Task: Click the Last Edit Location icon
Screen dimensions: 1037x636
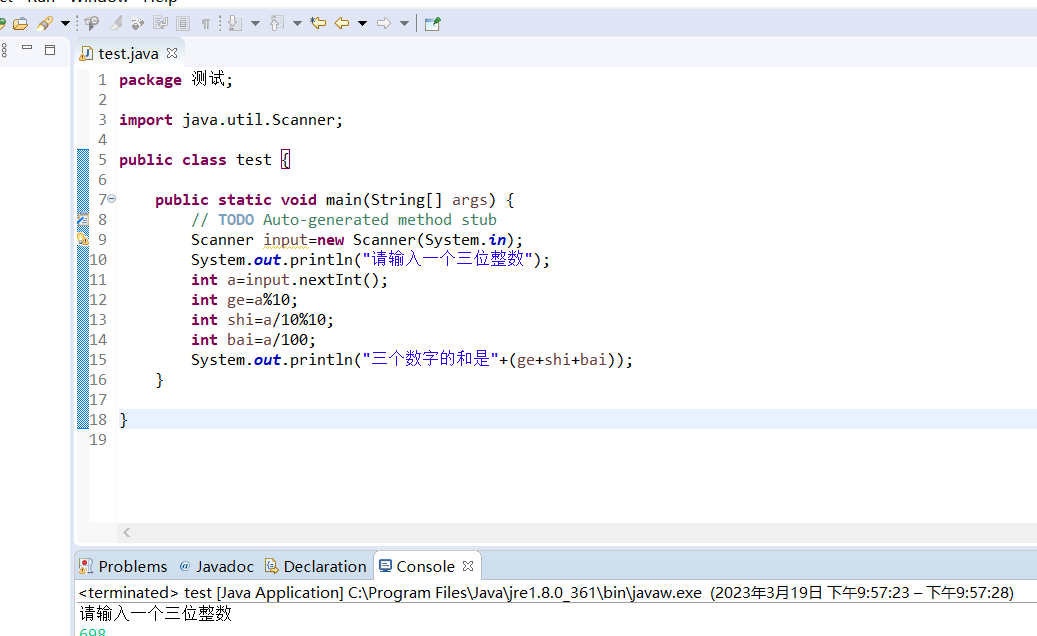Action: click(319, 24)
